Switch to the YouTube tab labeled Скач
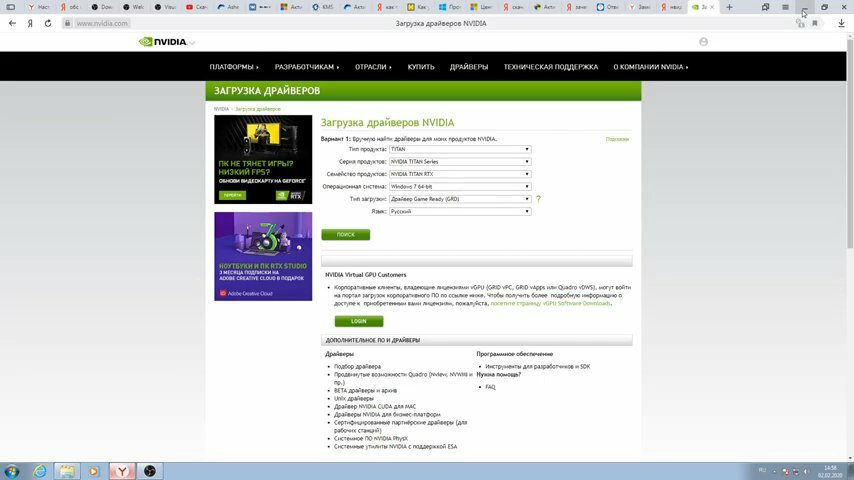This screenshot has height=480, width=854. coord(197,7)
